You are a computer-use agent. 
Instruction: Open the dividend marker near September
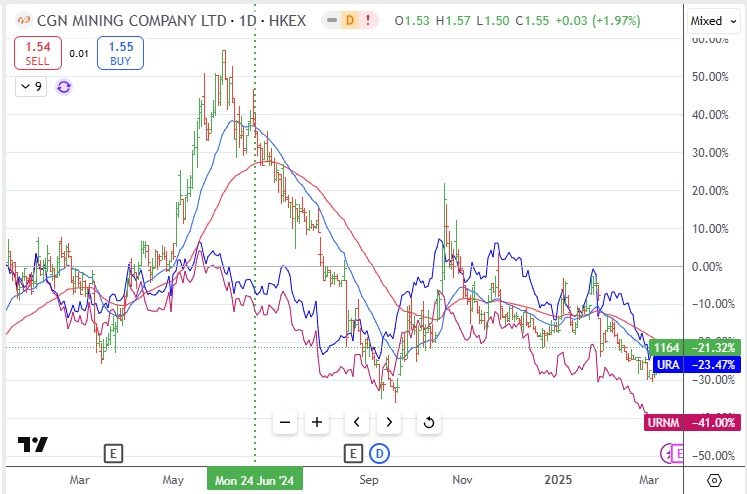[380, 454]
